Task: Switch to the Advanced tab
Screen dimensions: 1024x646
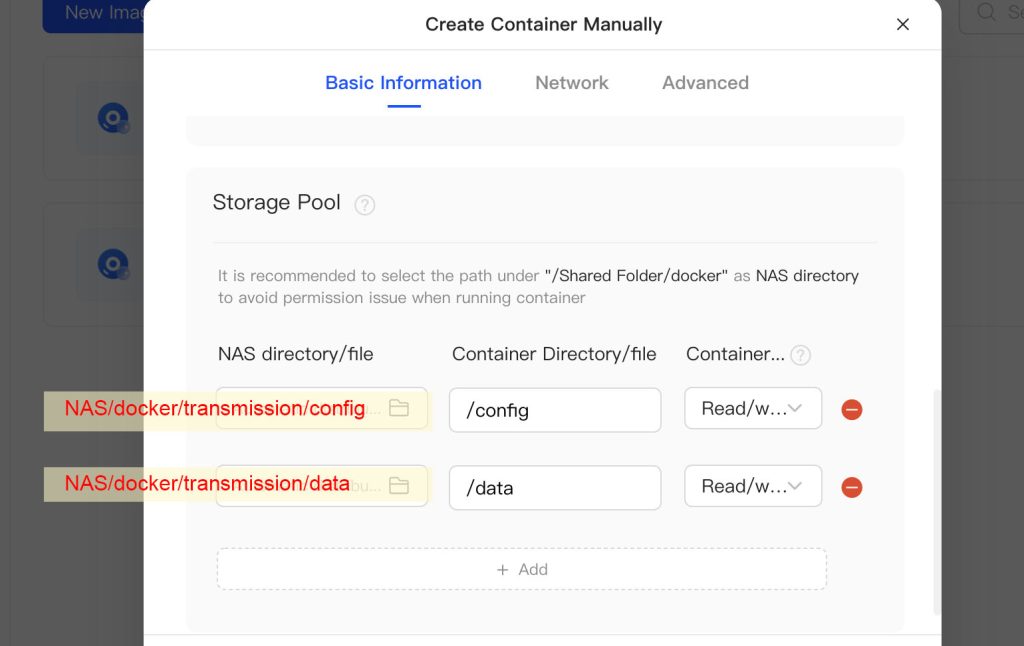Action: 705,83
